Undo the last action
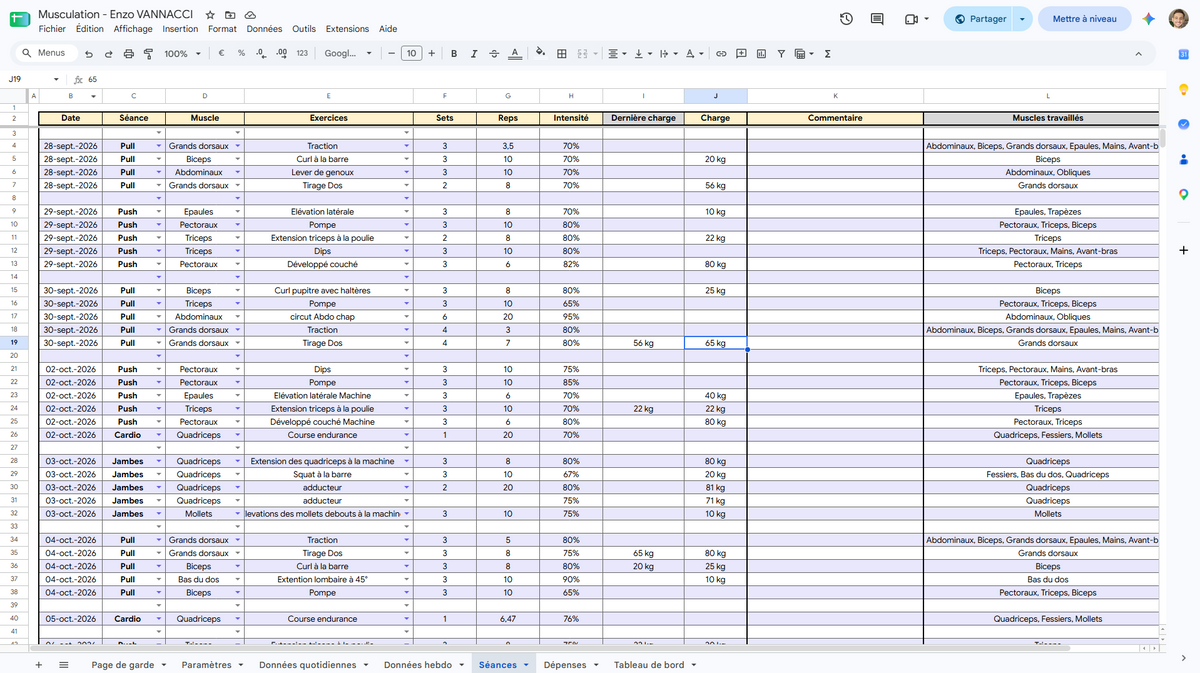1200x673 pixels. (x=90, y=54)
